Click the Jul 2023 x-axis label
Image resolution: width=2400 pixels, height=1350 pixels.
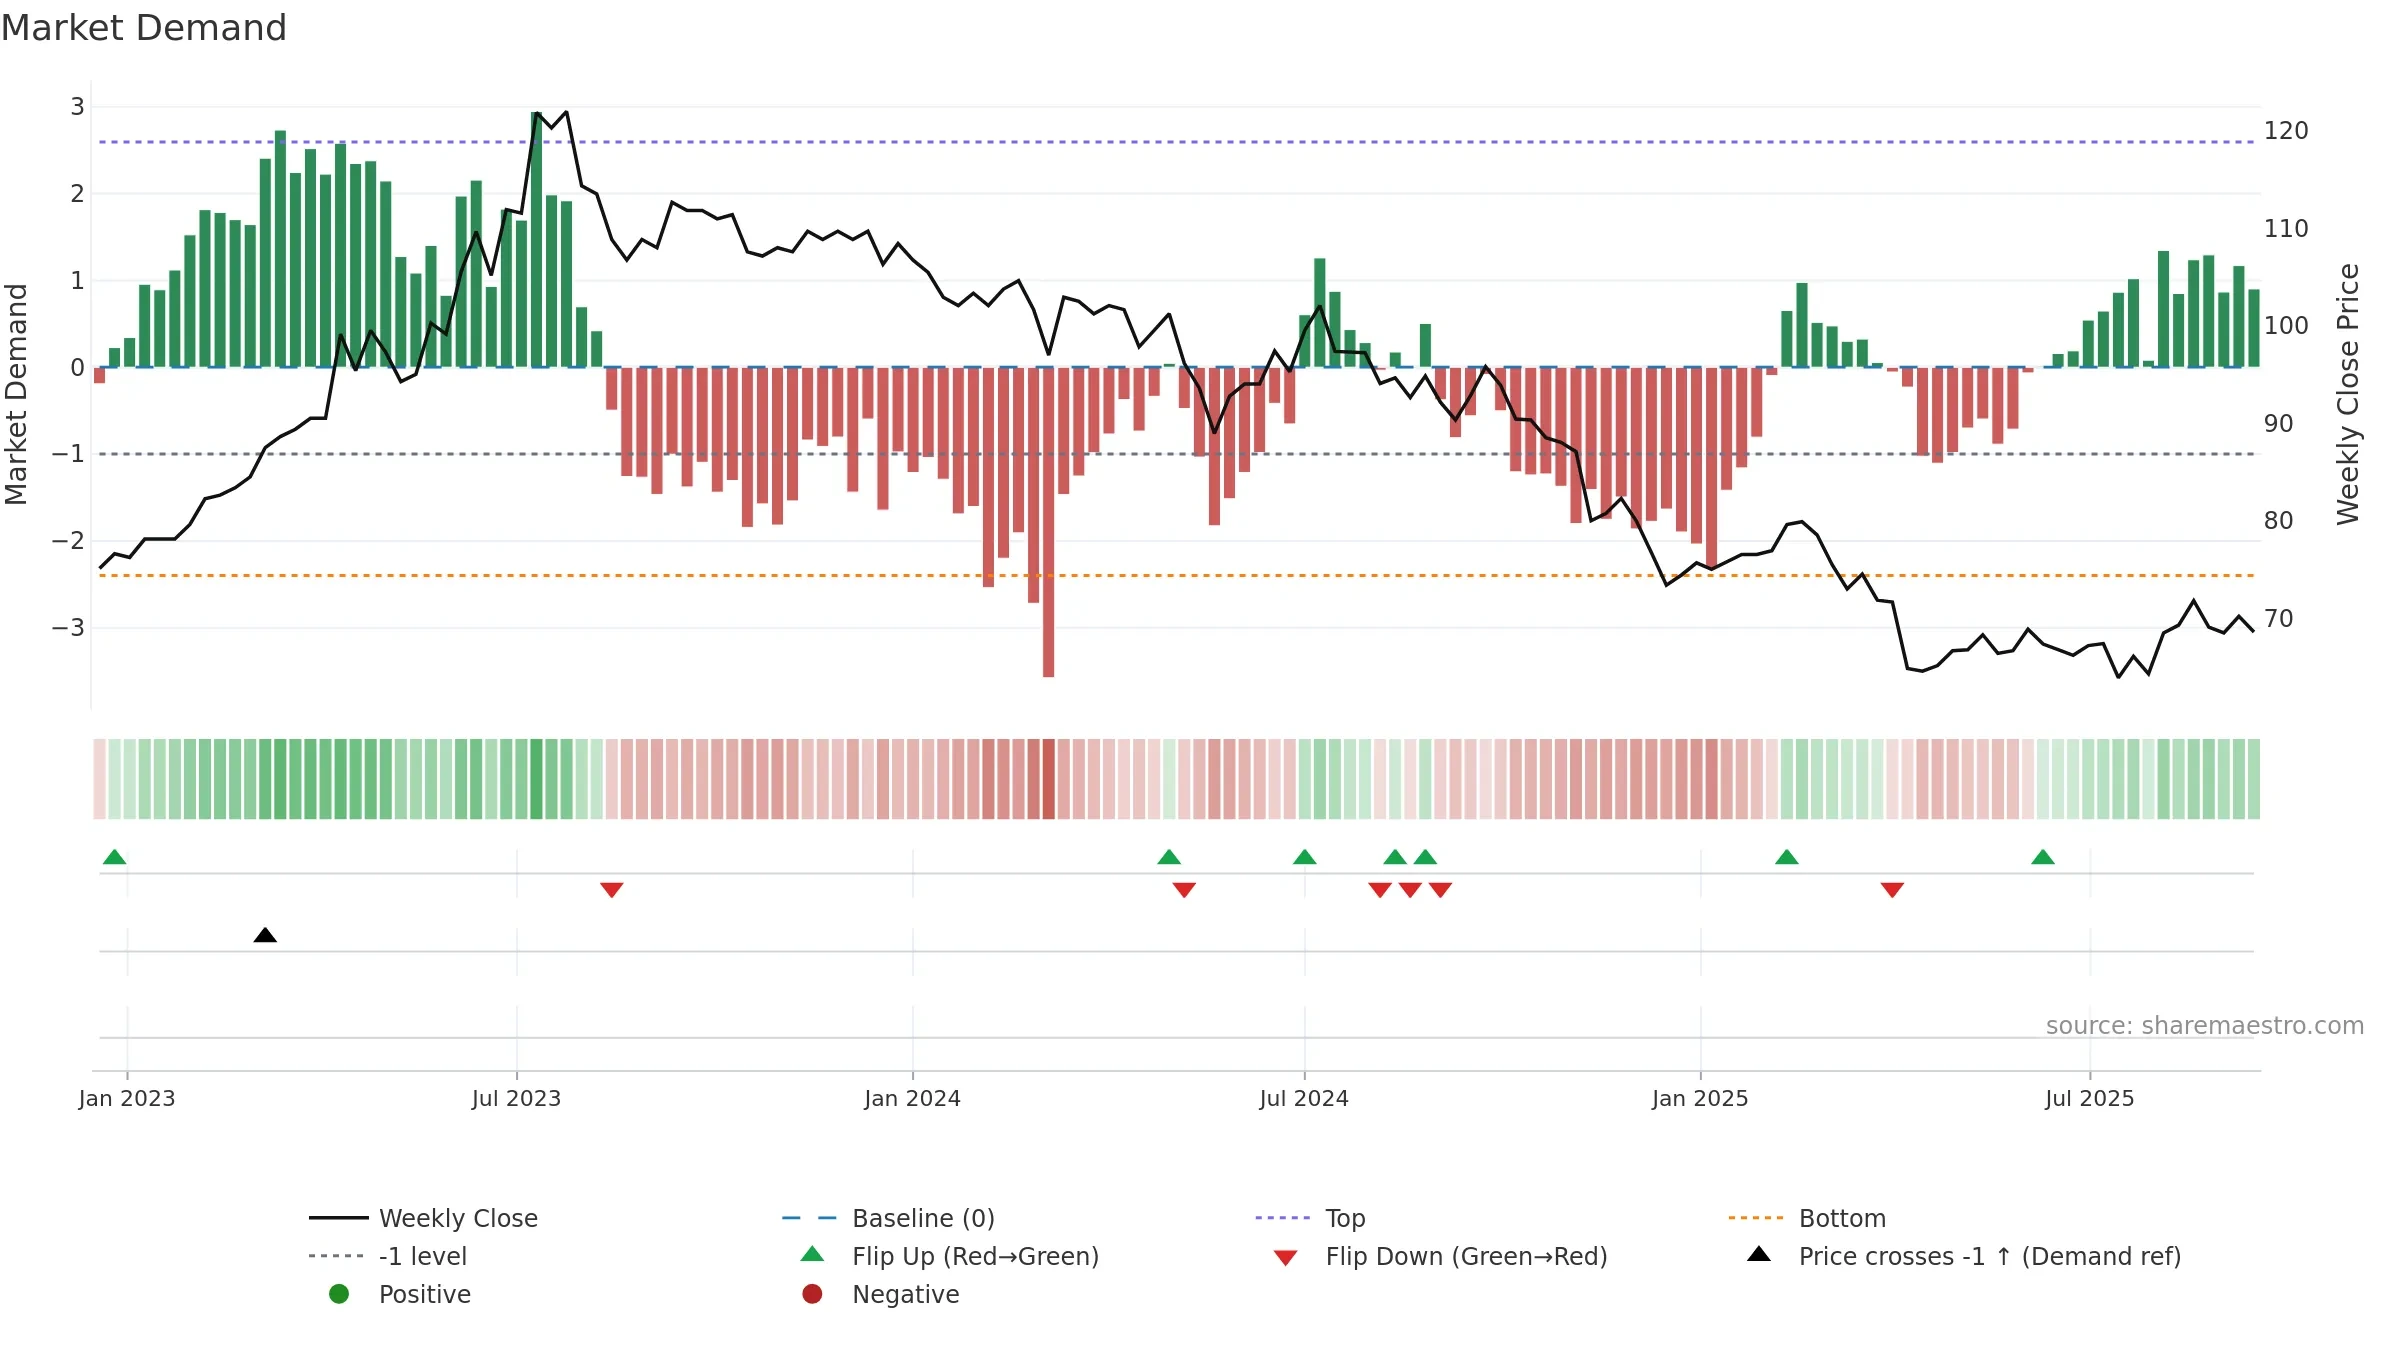point(517,1098)
